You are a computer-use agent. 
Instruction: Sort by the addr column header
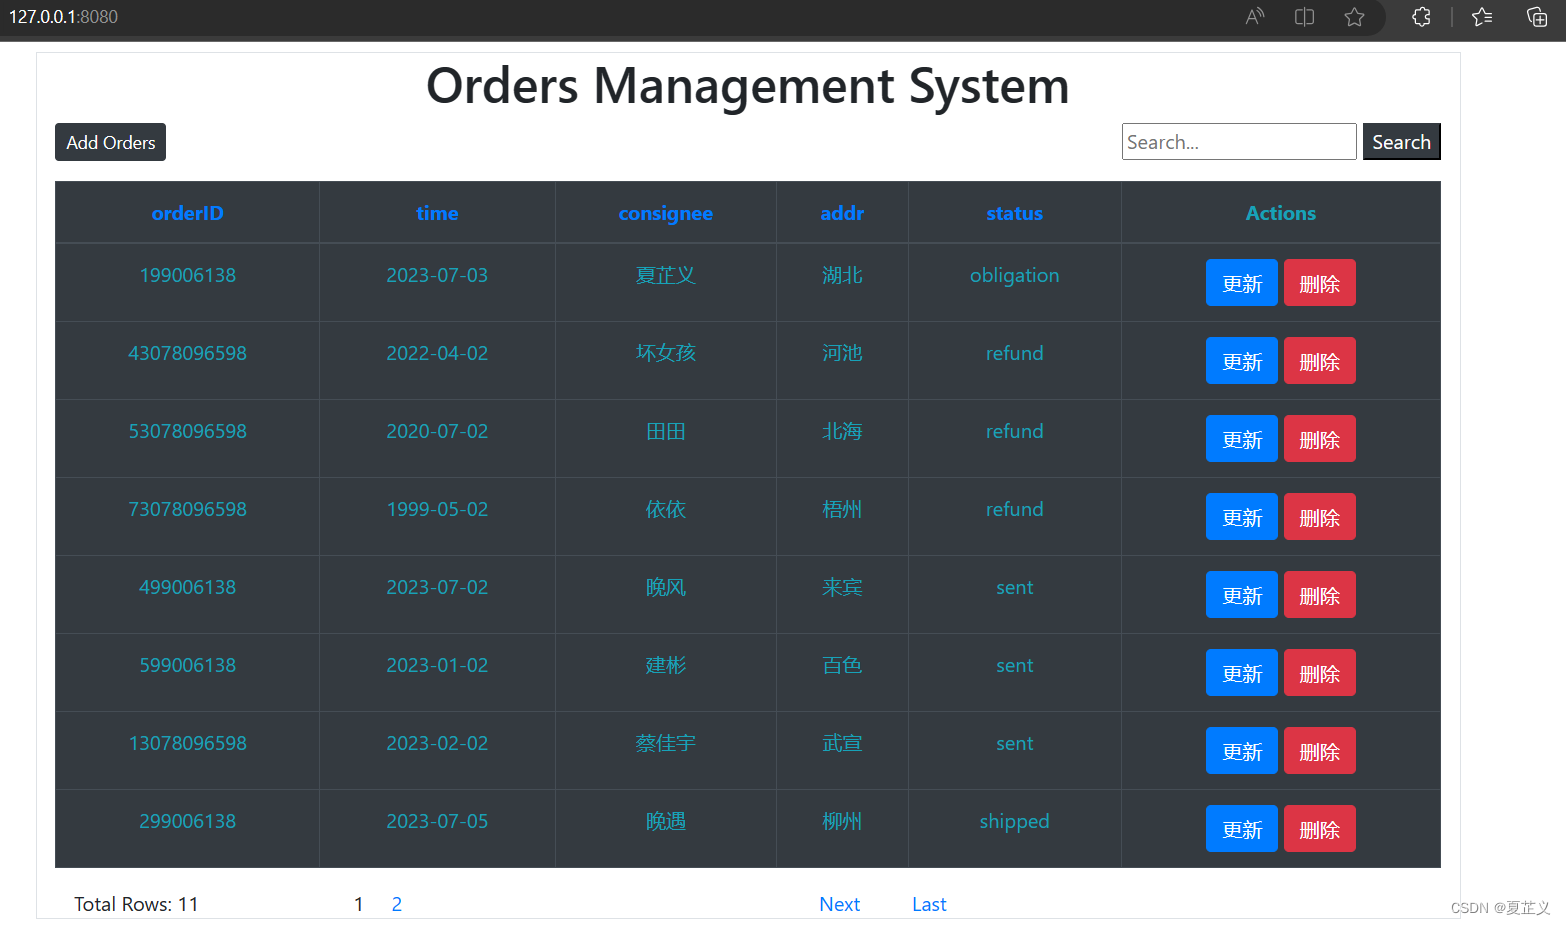[x=842, y=213]
